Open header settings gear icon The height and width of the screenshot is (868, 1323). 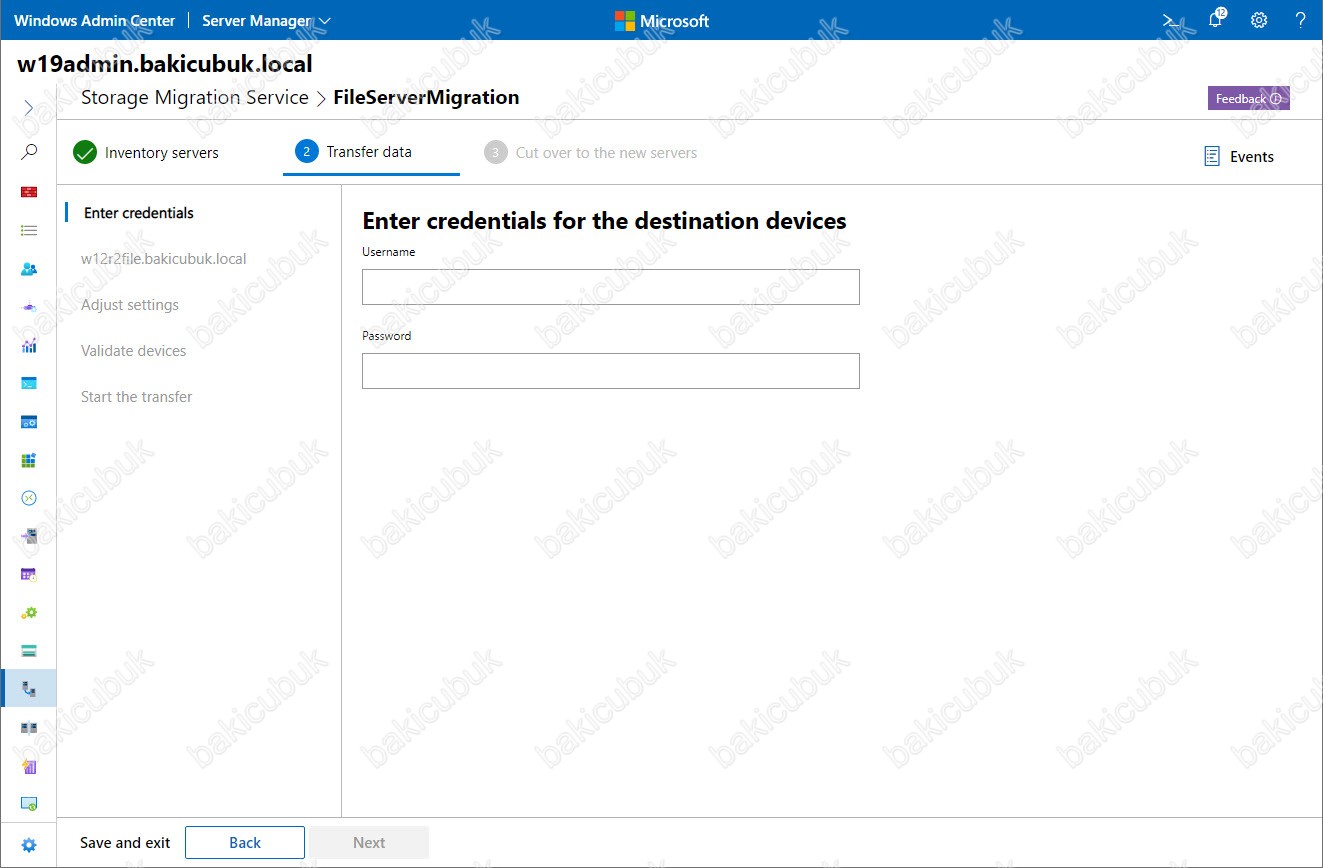1259,20
